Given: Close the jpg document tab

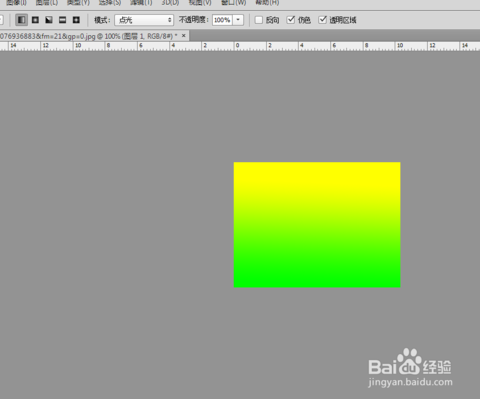Looking at the screenshot, I should point(183,36).
